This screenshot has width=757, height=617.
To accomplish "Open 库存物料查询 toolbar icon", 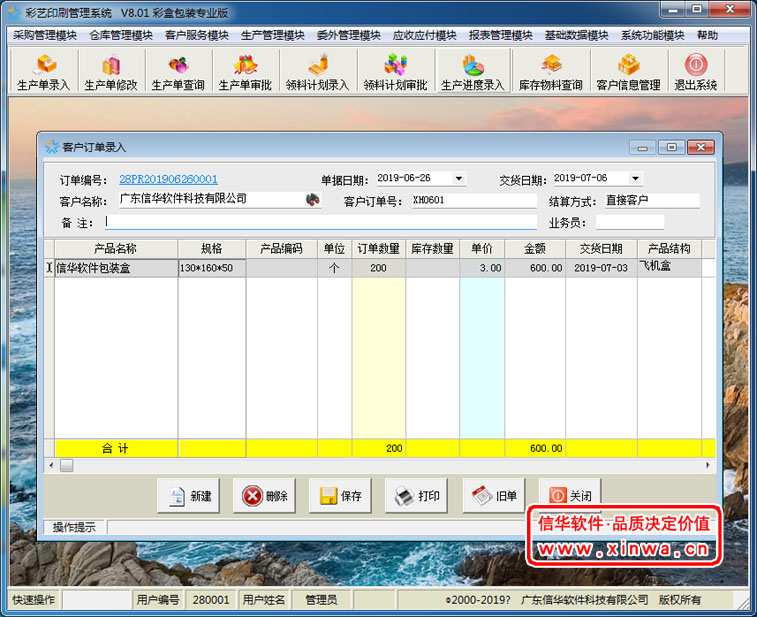I will 550,71.
